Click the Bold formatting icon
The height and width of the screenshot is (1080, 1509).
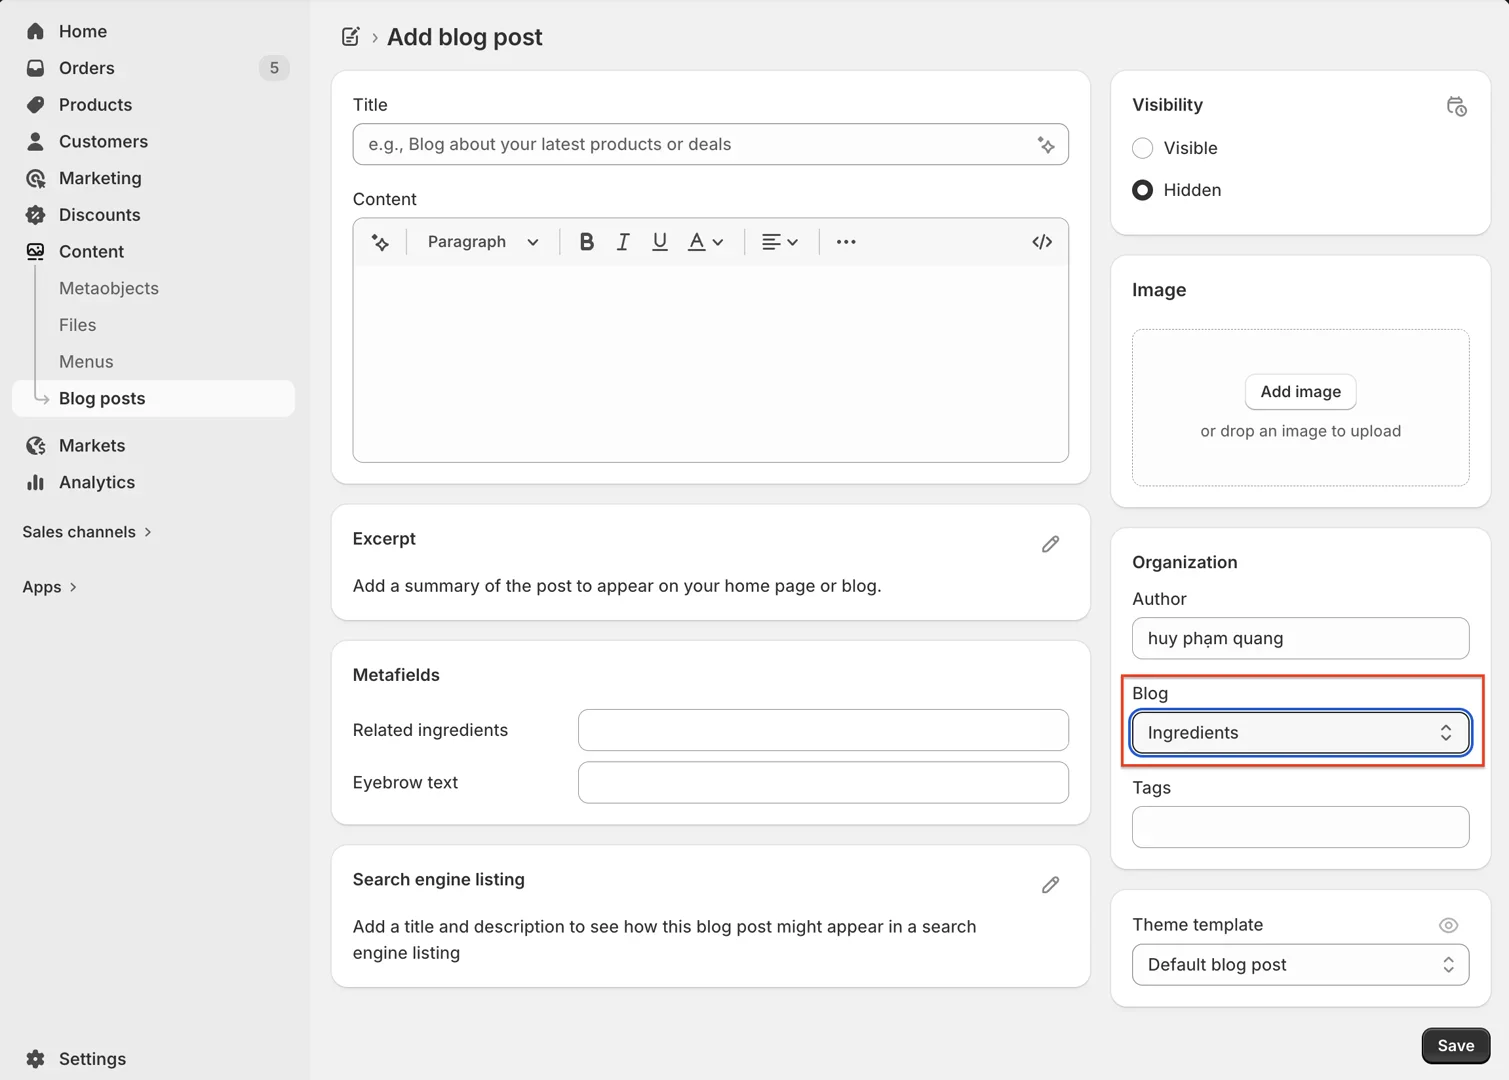(x=587, y=242)
